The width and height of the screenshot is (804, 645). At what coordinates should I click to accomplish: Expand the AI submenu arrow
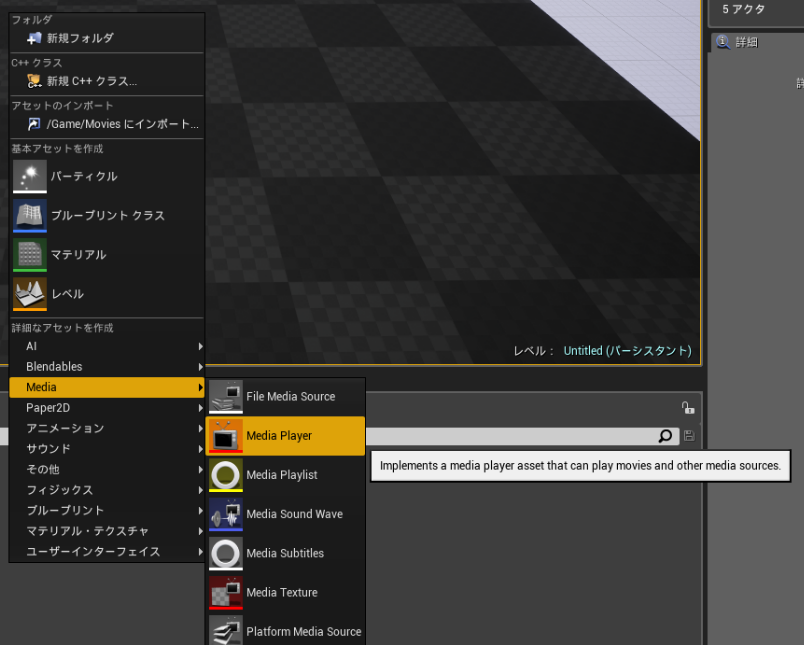pyautogui.click(x=200, y=347)
